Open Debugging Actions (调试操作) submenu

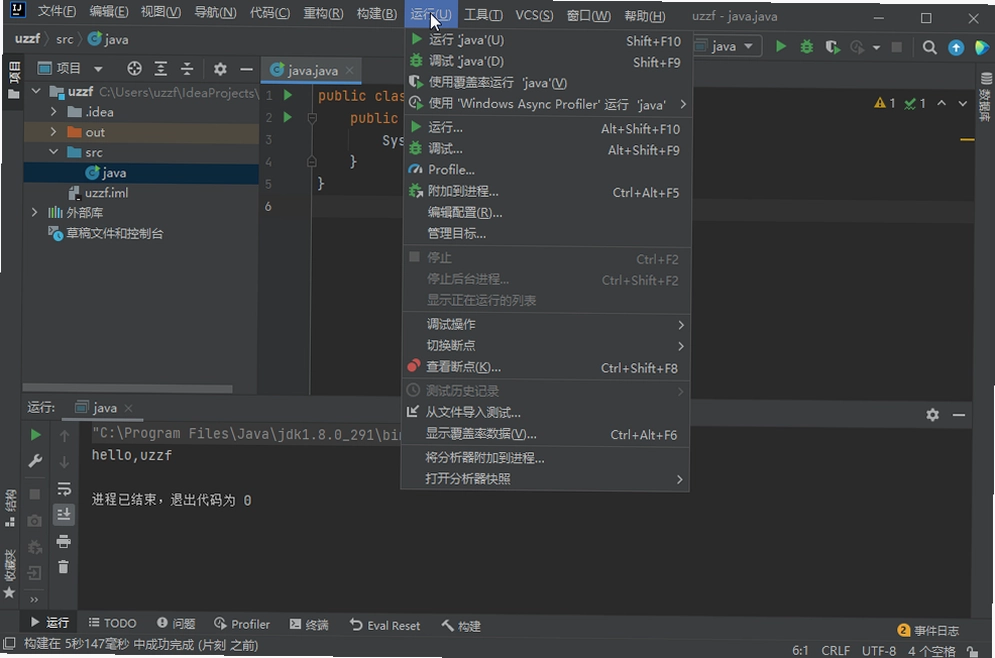pyautogui.click(x=546, y=324)
